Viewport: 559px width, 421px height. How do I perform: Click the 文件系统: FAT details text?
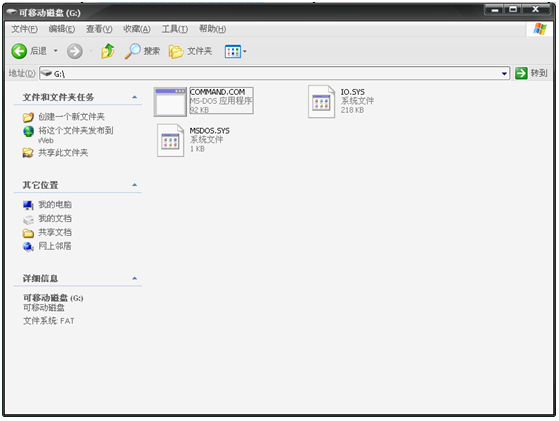click(x=49, y=321)
